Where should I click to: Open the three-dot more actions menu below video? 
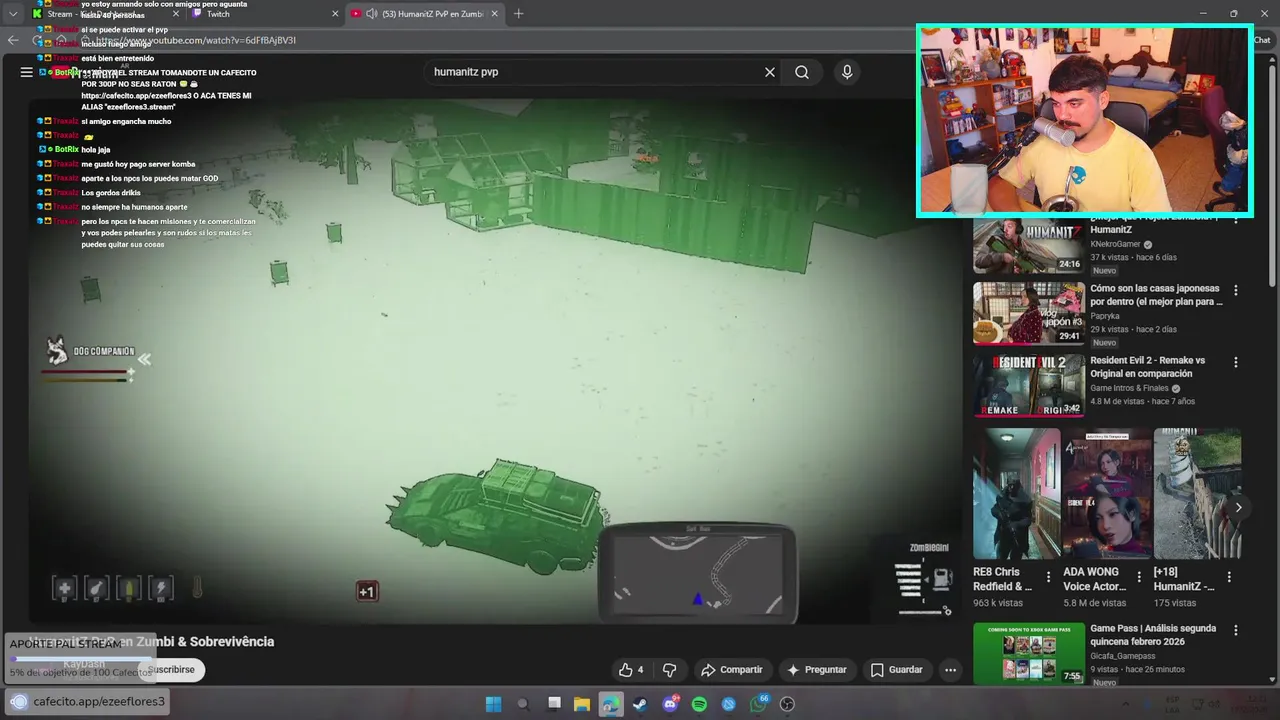[x=951, y=670]
